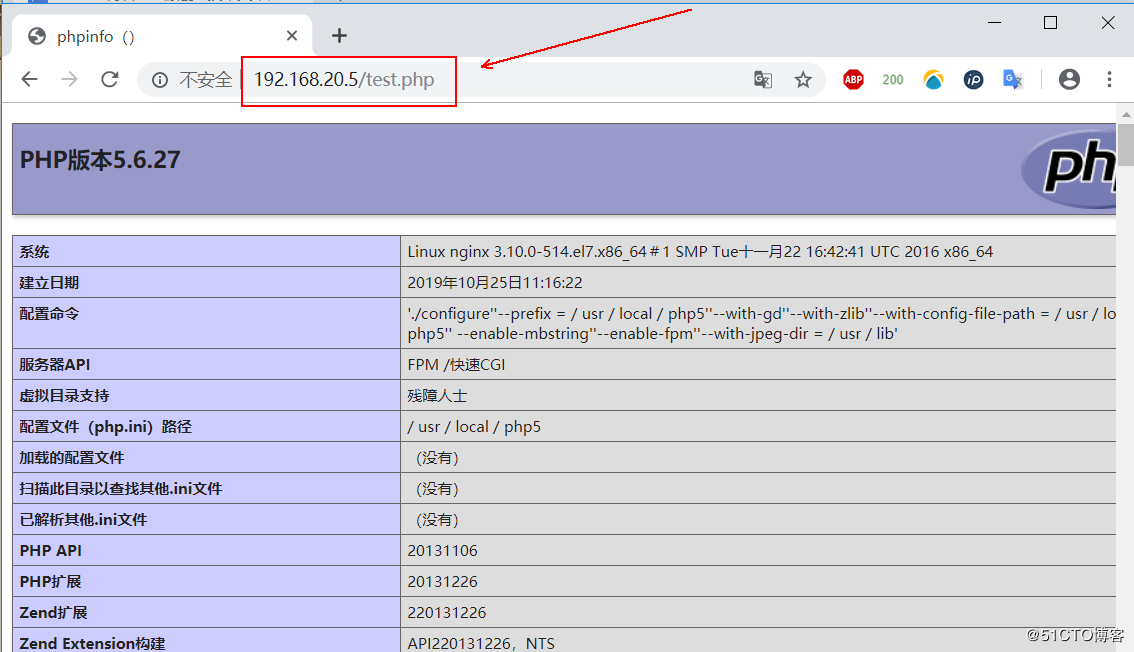Click the scrollbar up arrow
1134x652 pixels.
[1126, 114]
